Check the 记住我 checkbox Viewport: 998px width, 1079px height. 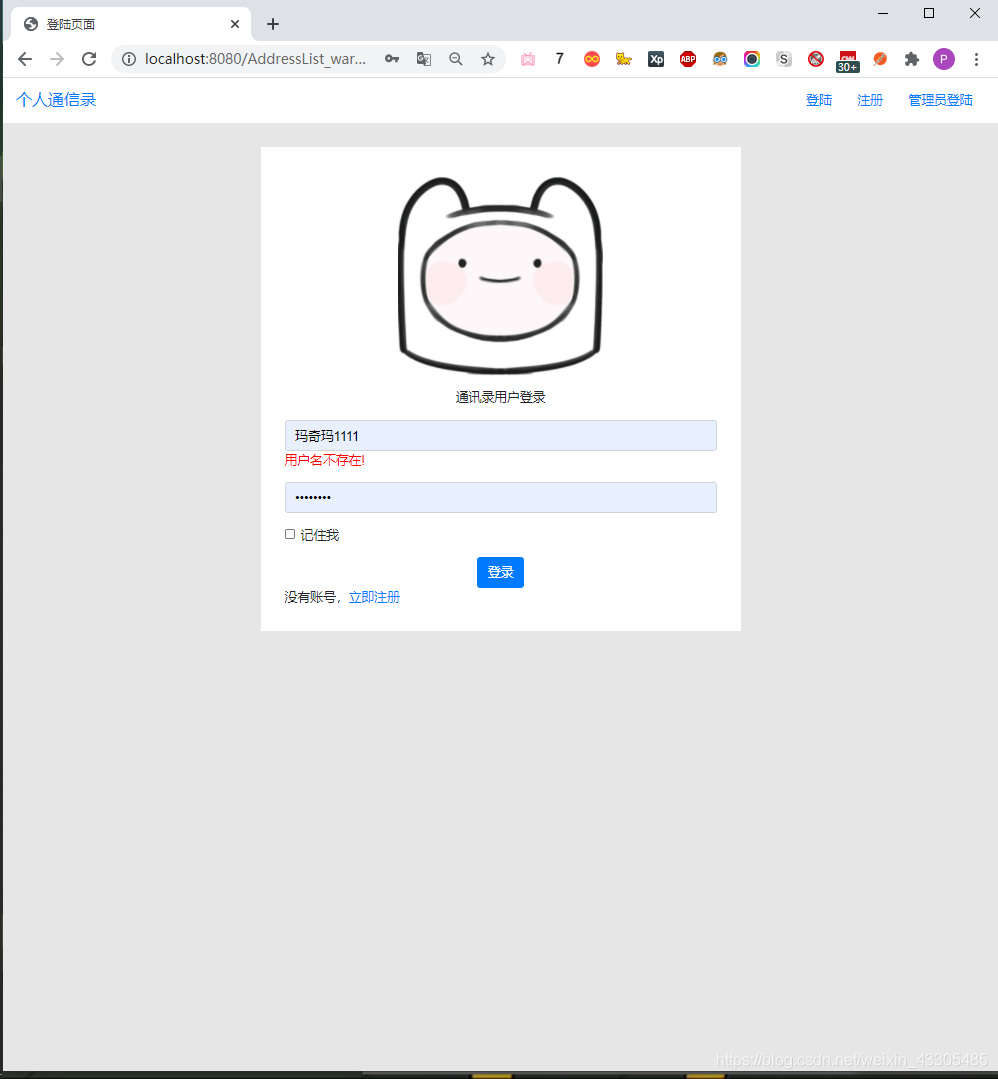point(290,535)
